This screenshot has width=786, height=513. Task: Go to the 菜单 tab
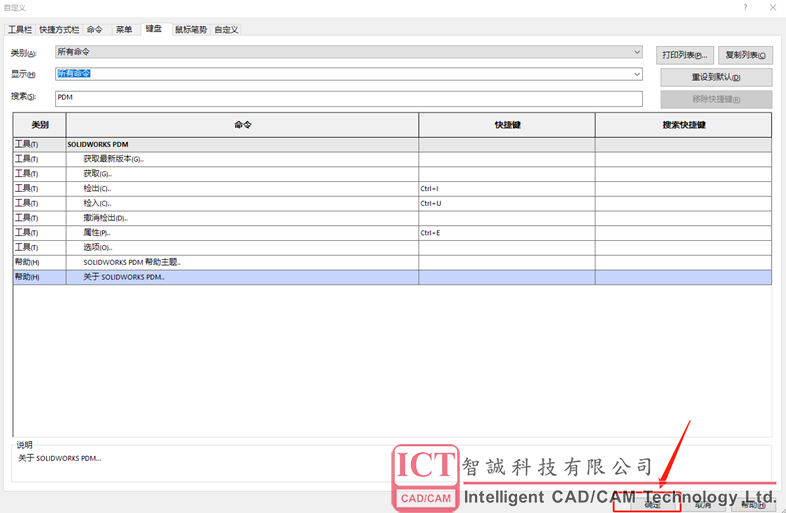[x=124, y=30]
